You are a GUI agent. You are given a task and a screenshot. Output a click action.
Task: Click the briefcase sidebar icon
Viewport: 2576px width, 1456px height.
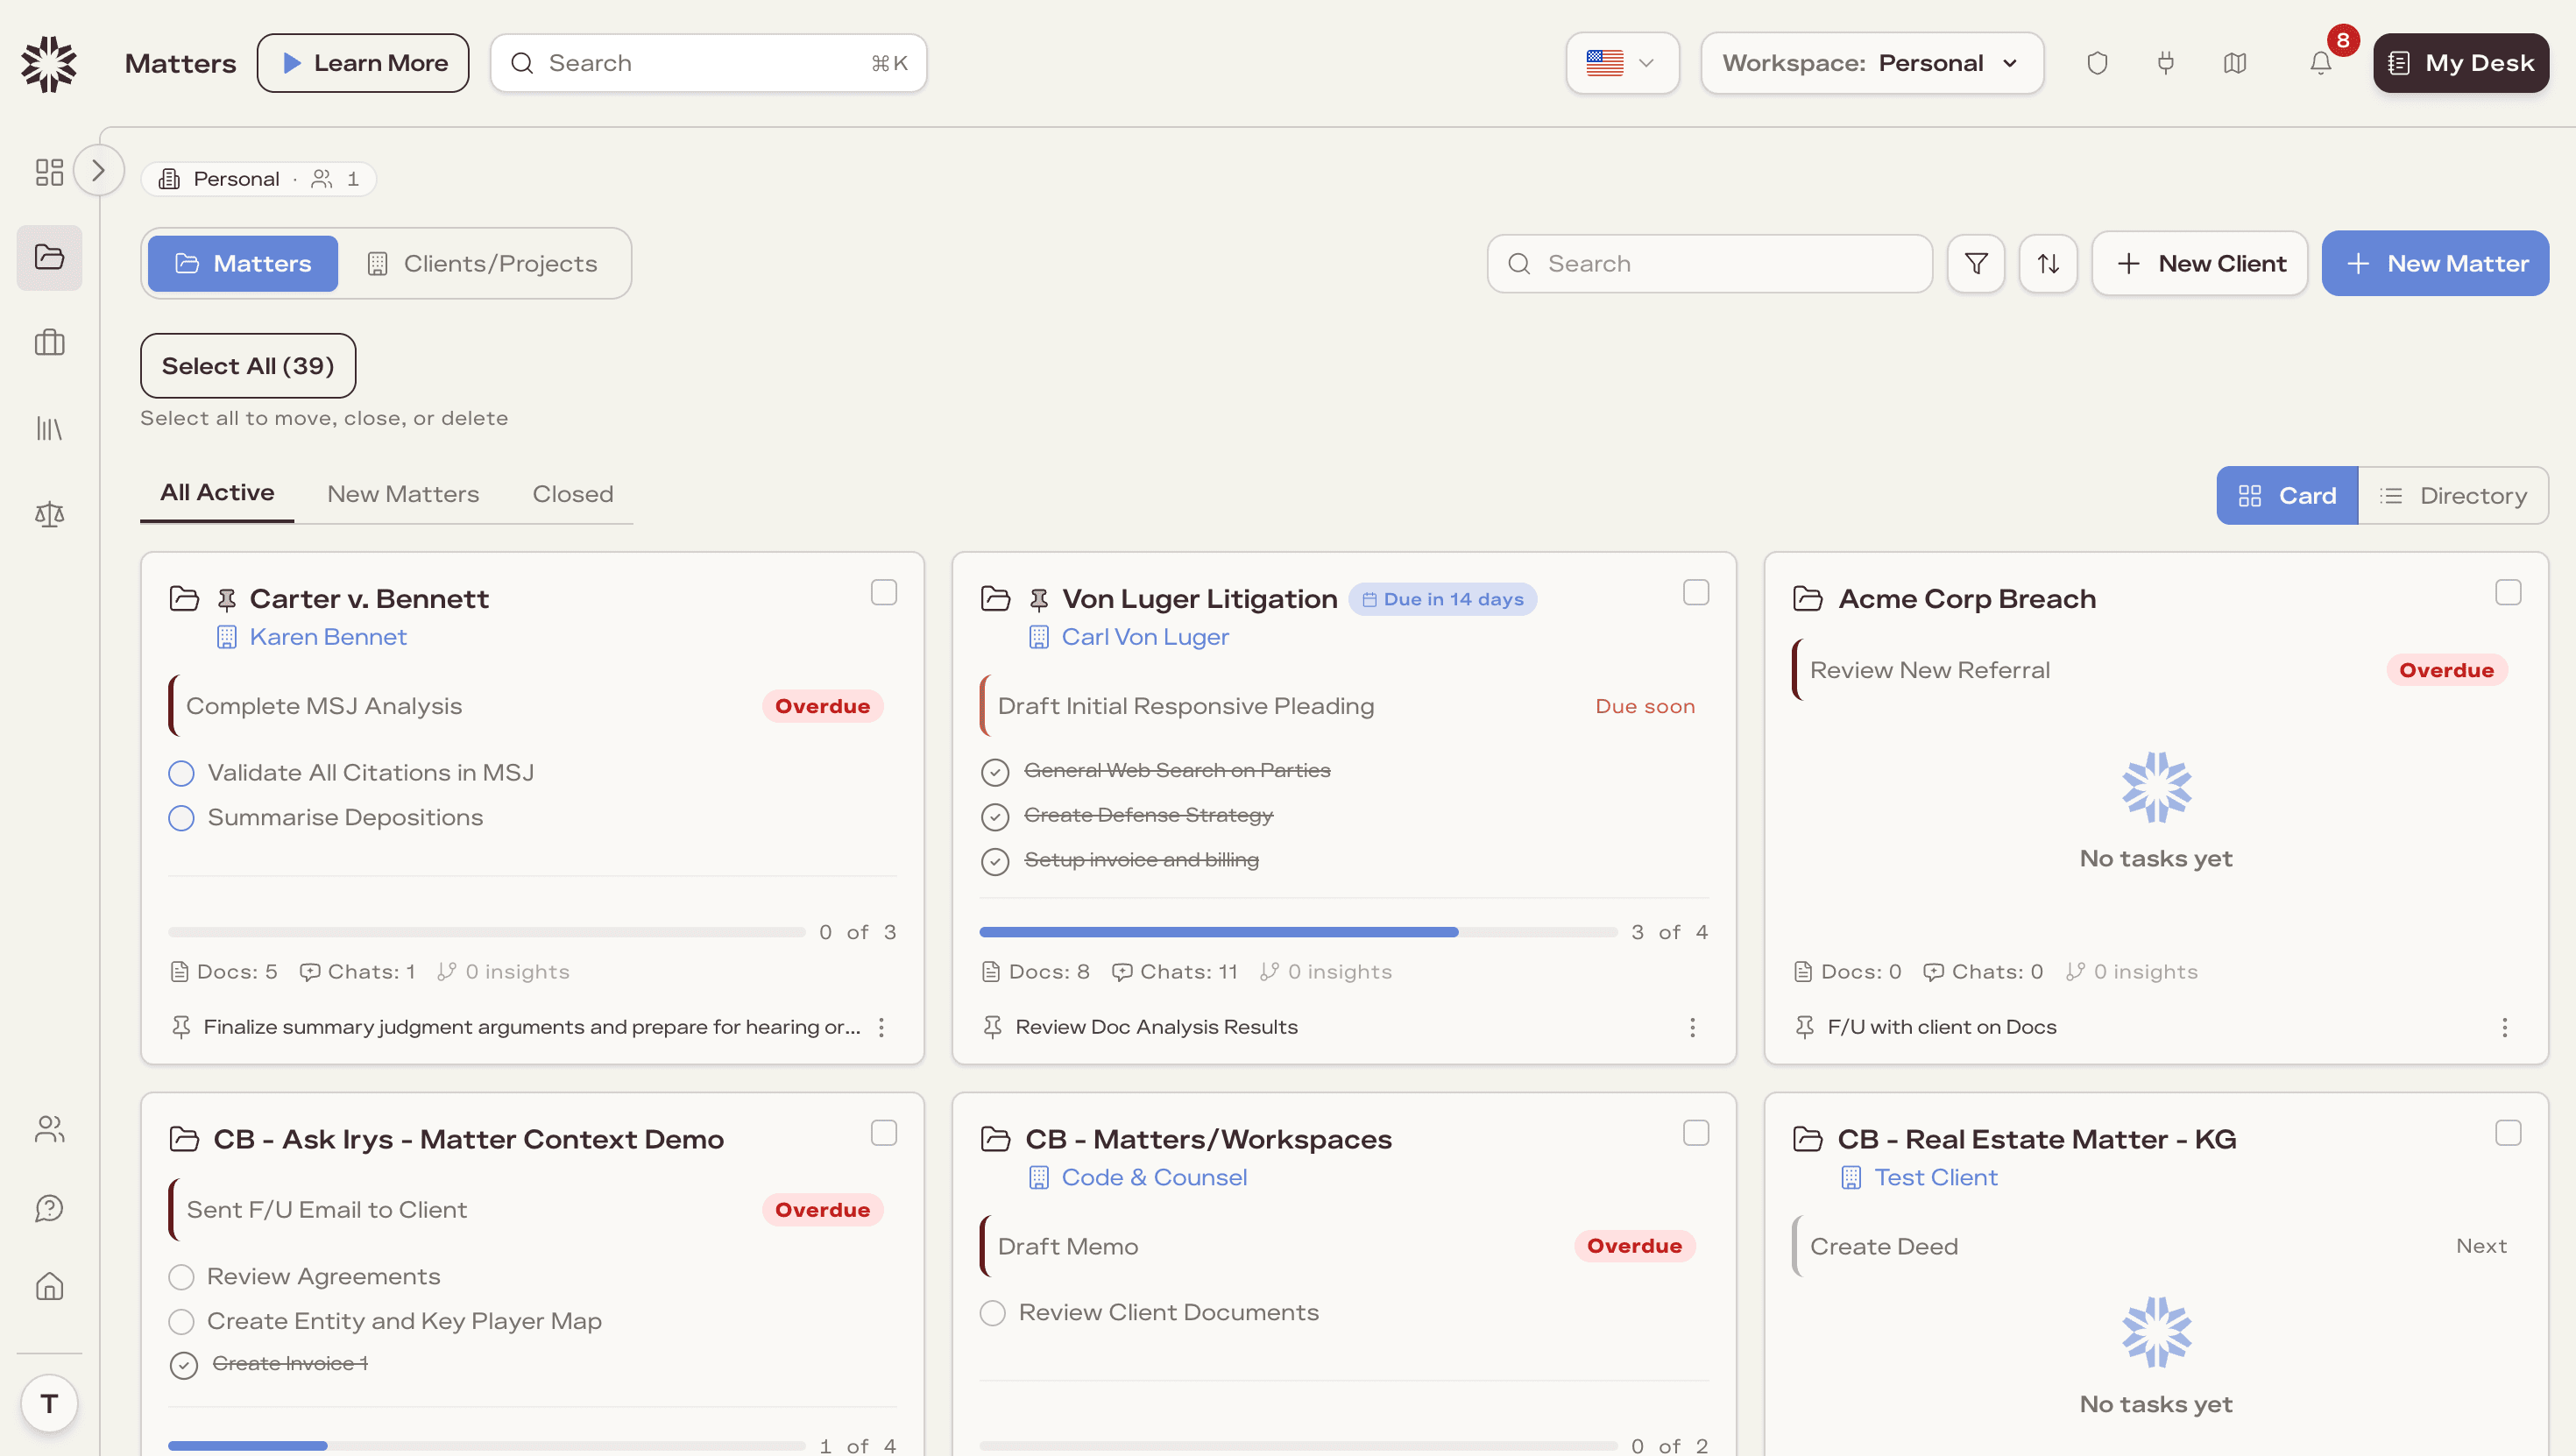pos(49,343)
